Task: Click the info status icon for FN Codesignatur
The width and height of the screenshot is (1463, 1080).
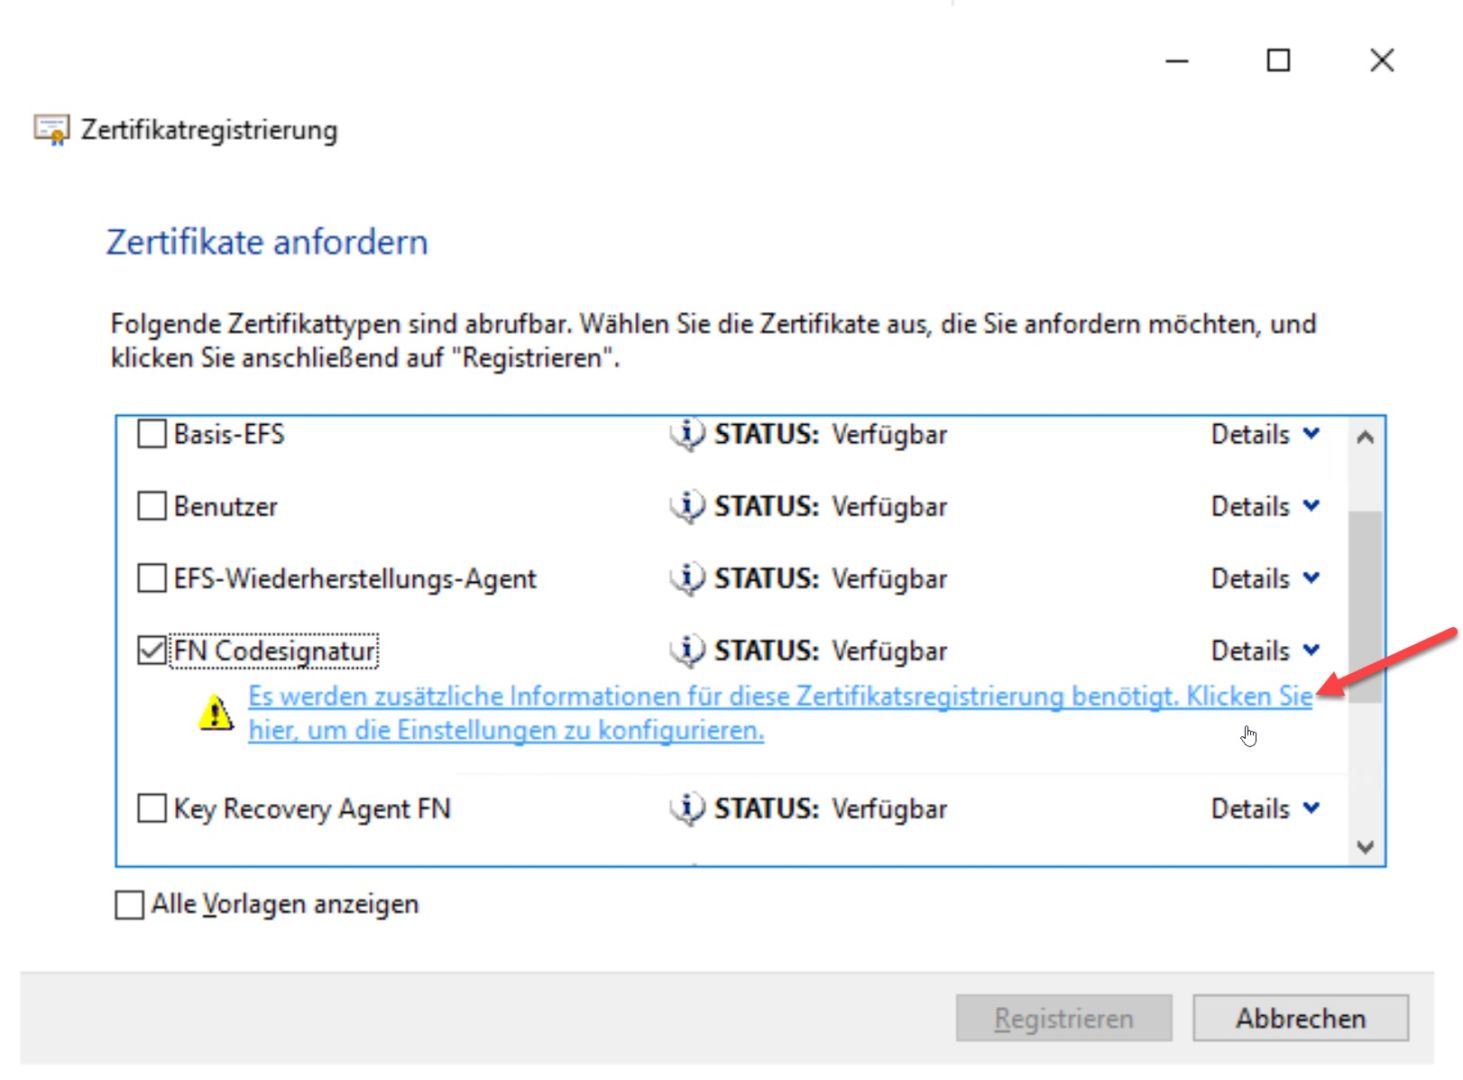Action: [687, 651]
